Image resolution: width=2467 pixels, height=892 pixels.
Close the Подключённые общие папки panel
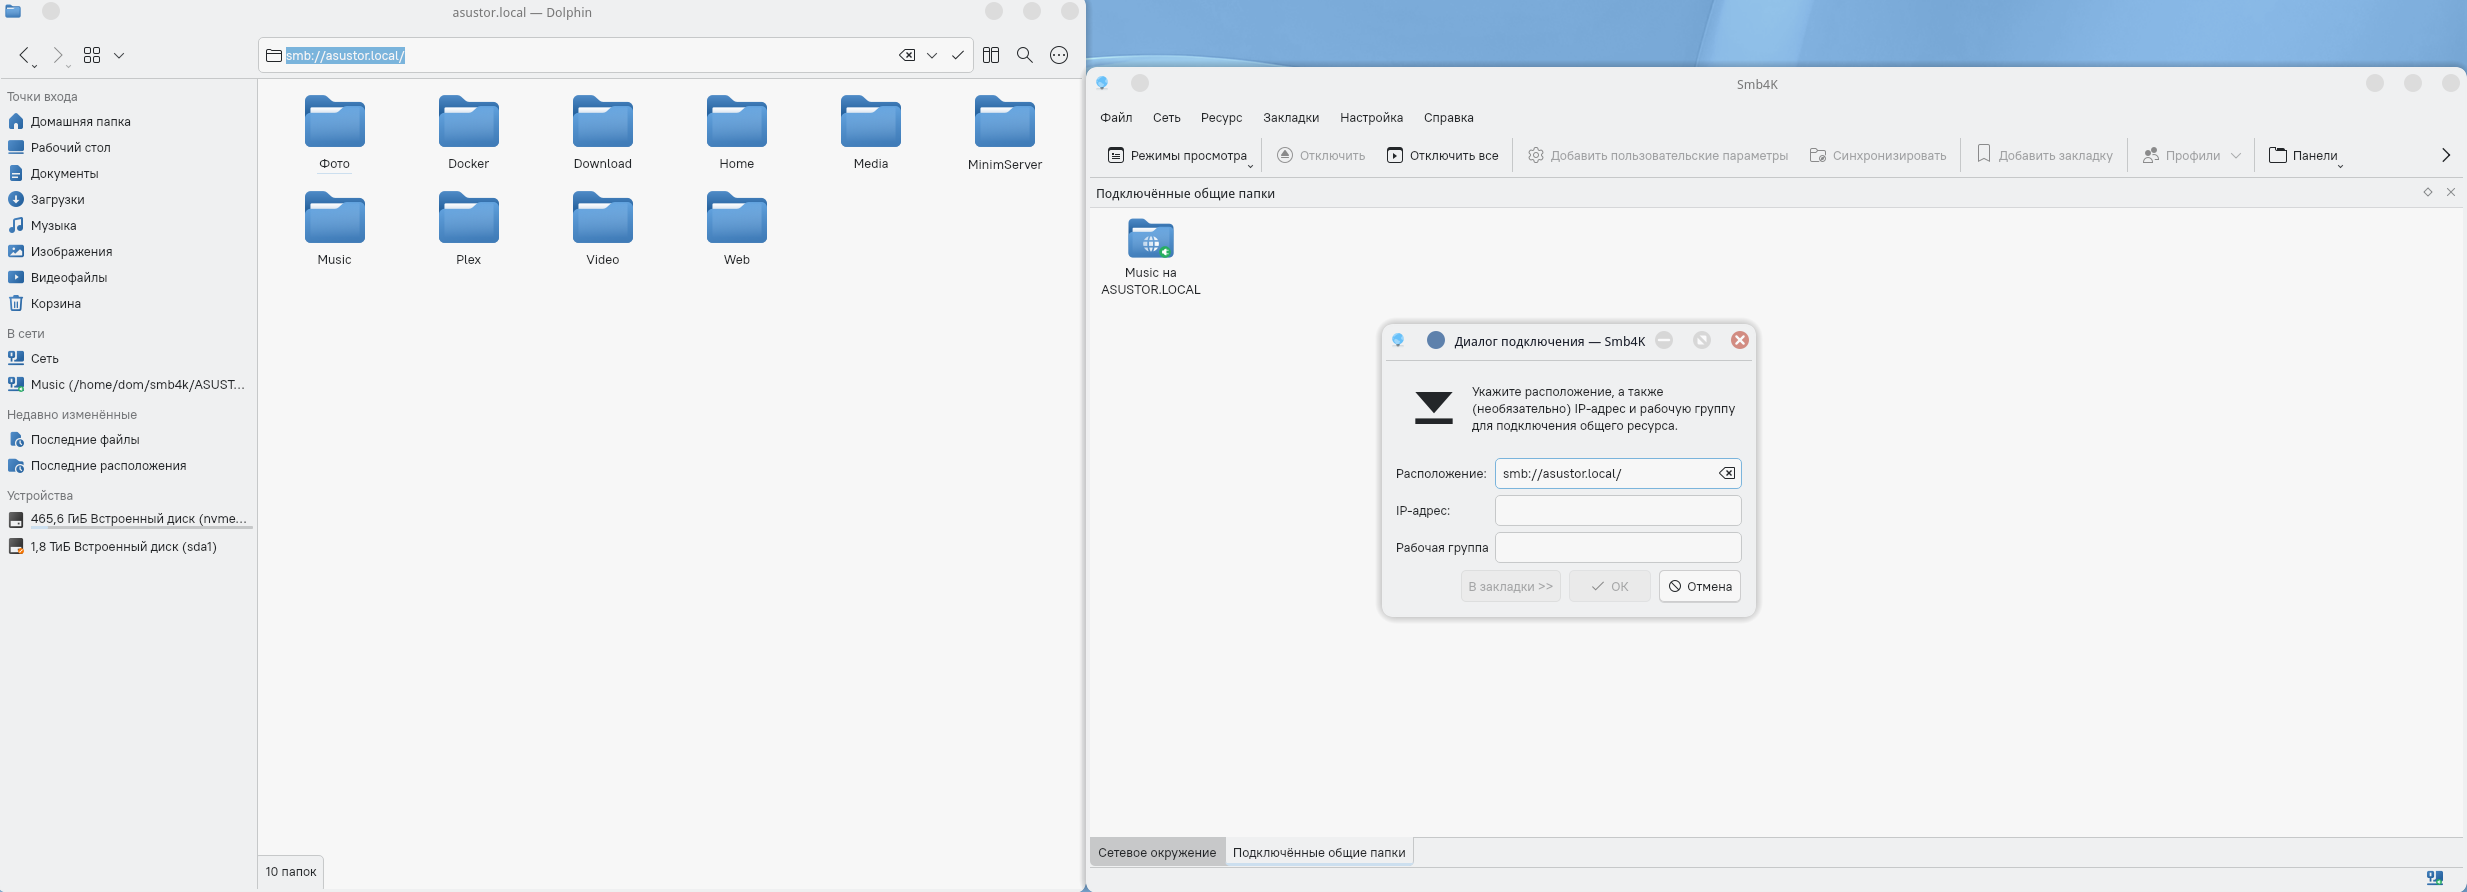tap(2450, 192)
